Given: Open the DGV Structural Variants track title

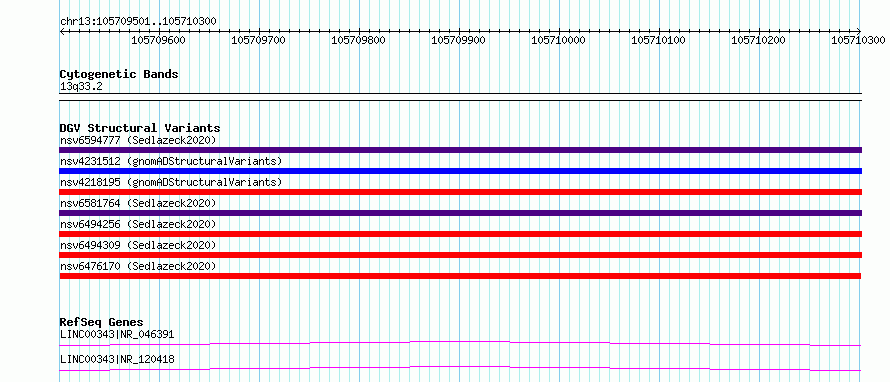Looking at the screenshot, I should [x=140, y=128].
